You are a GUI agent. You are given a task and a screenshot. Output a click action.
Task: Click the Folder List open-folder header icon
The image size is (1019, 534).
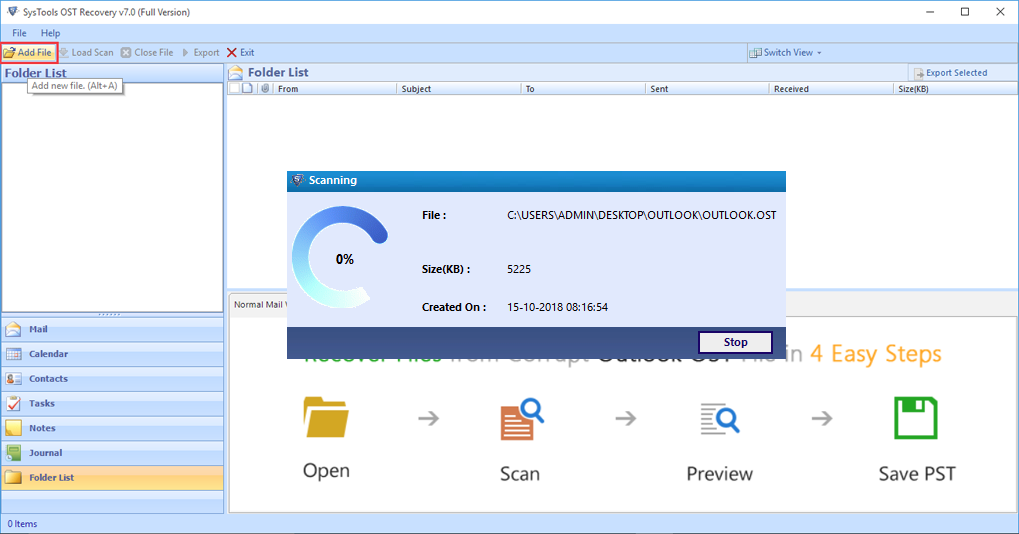pyautogui.click(x=236, y=73)
